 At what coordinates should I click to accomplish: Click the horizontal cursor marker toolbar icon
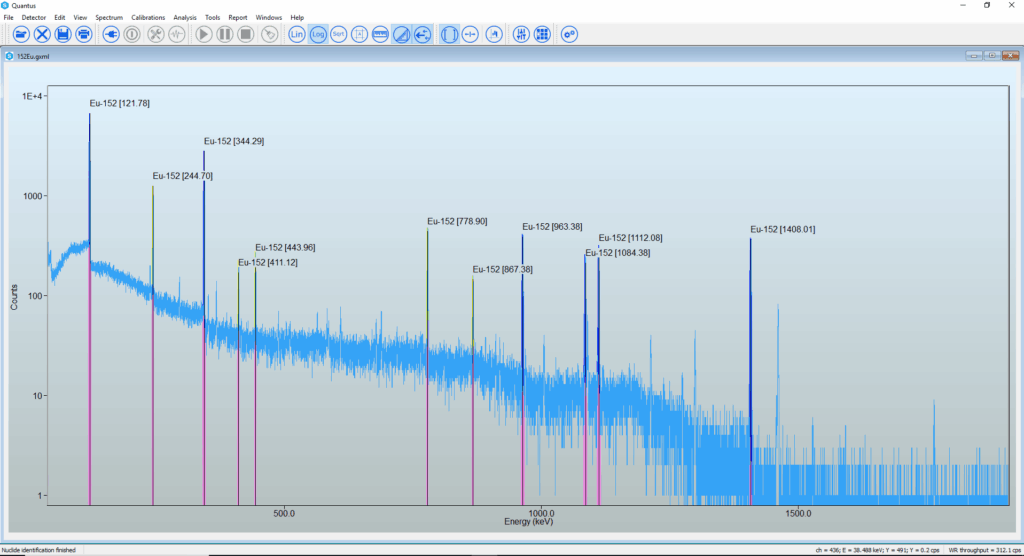pyautogui.click(x=470, y=35)
